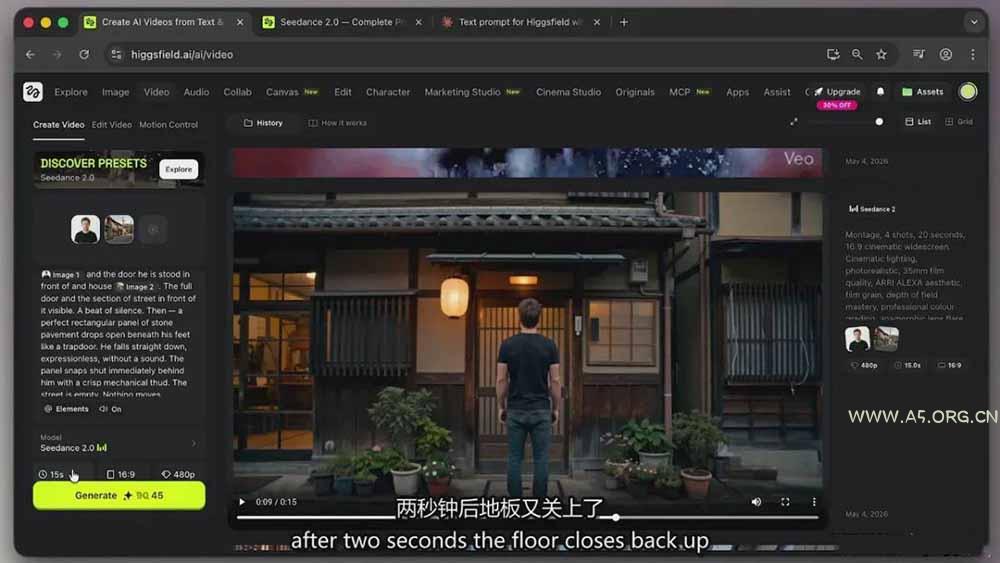Open the Originals nav item
Image resolution: width=1000 pixels, height=563 pixels.
635,92
